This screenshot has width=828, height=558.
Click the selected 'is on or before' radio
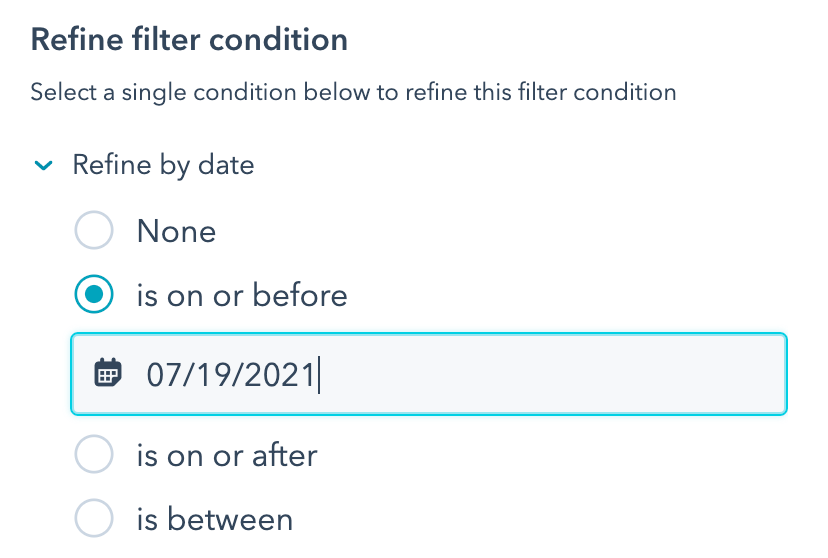point(94,295)
